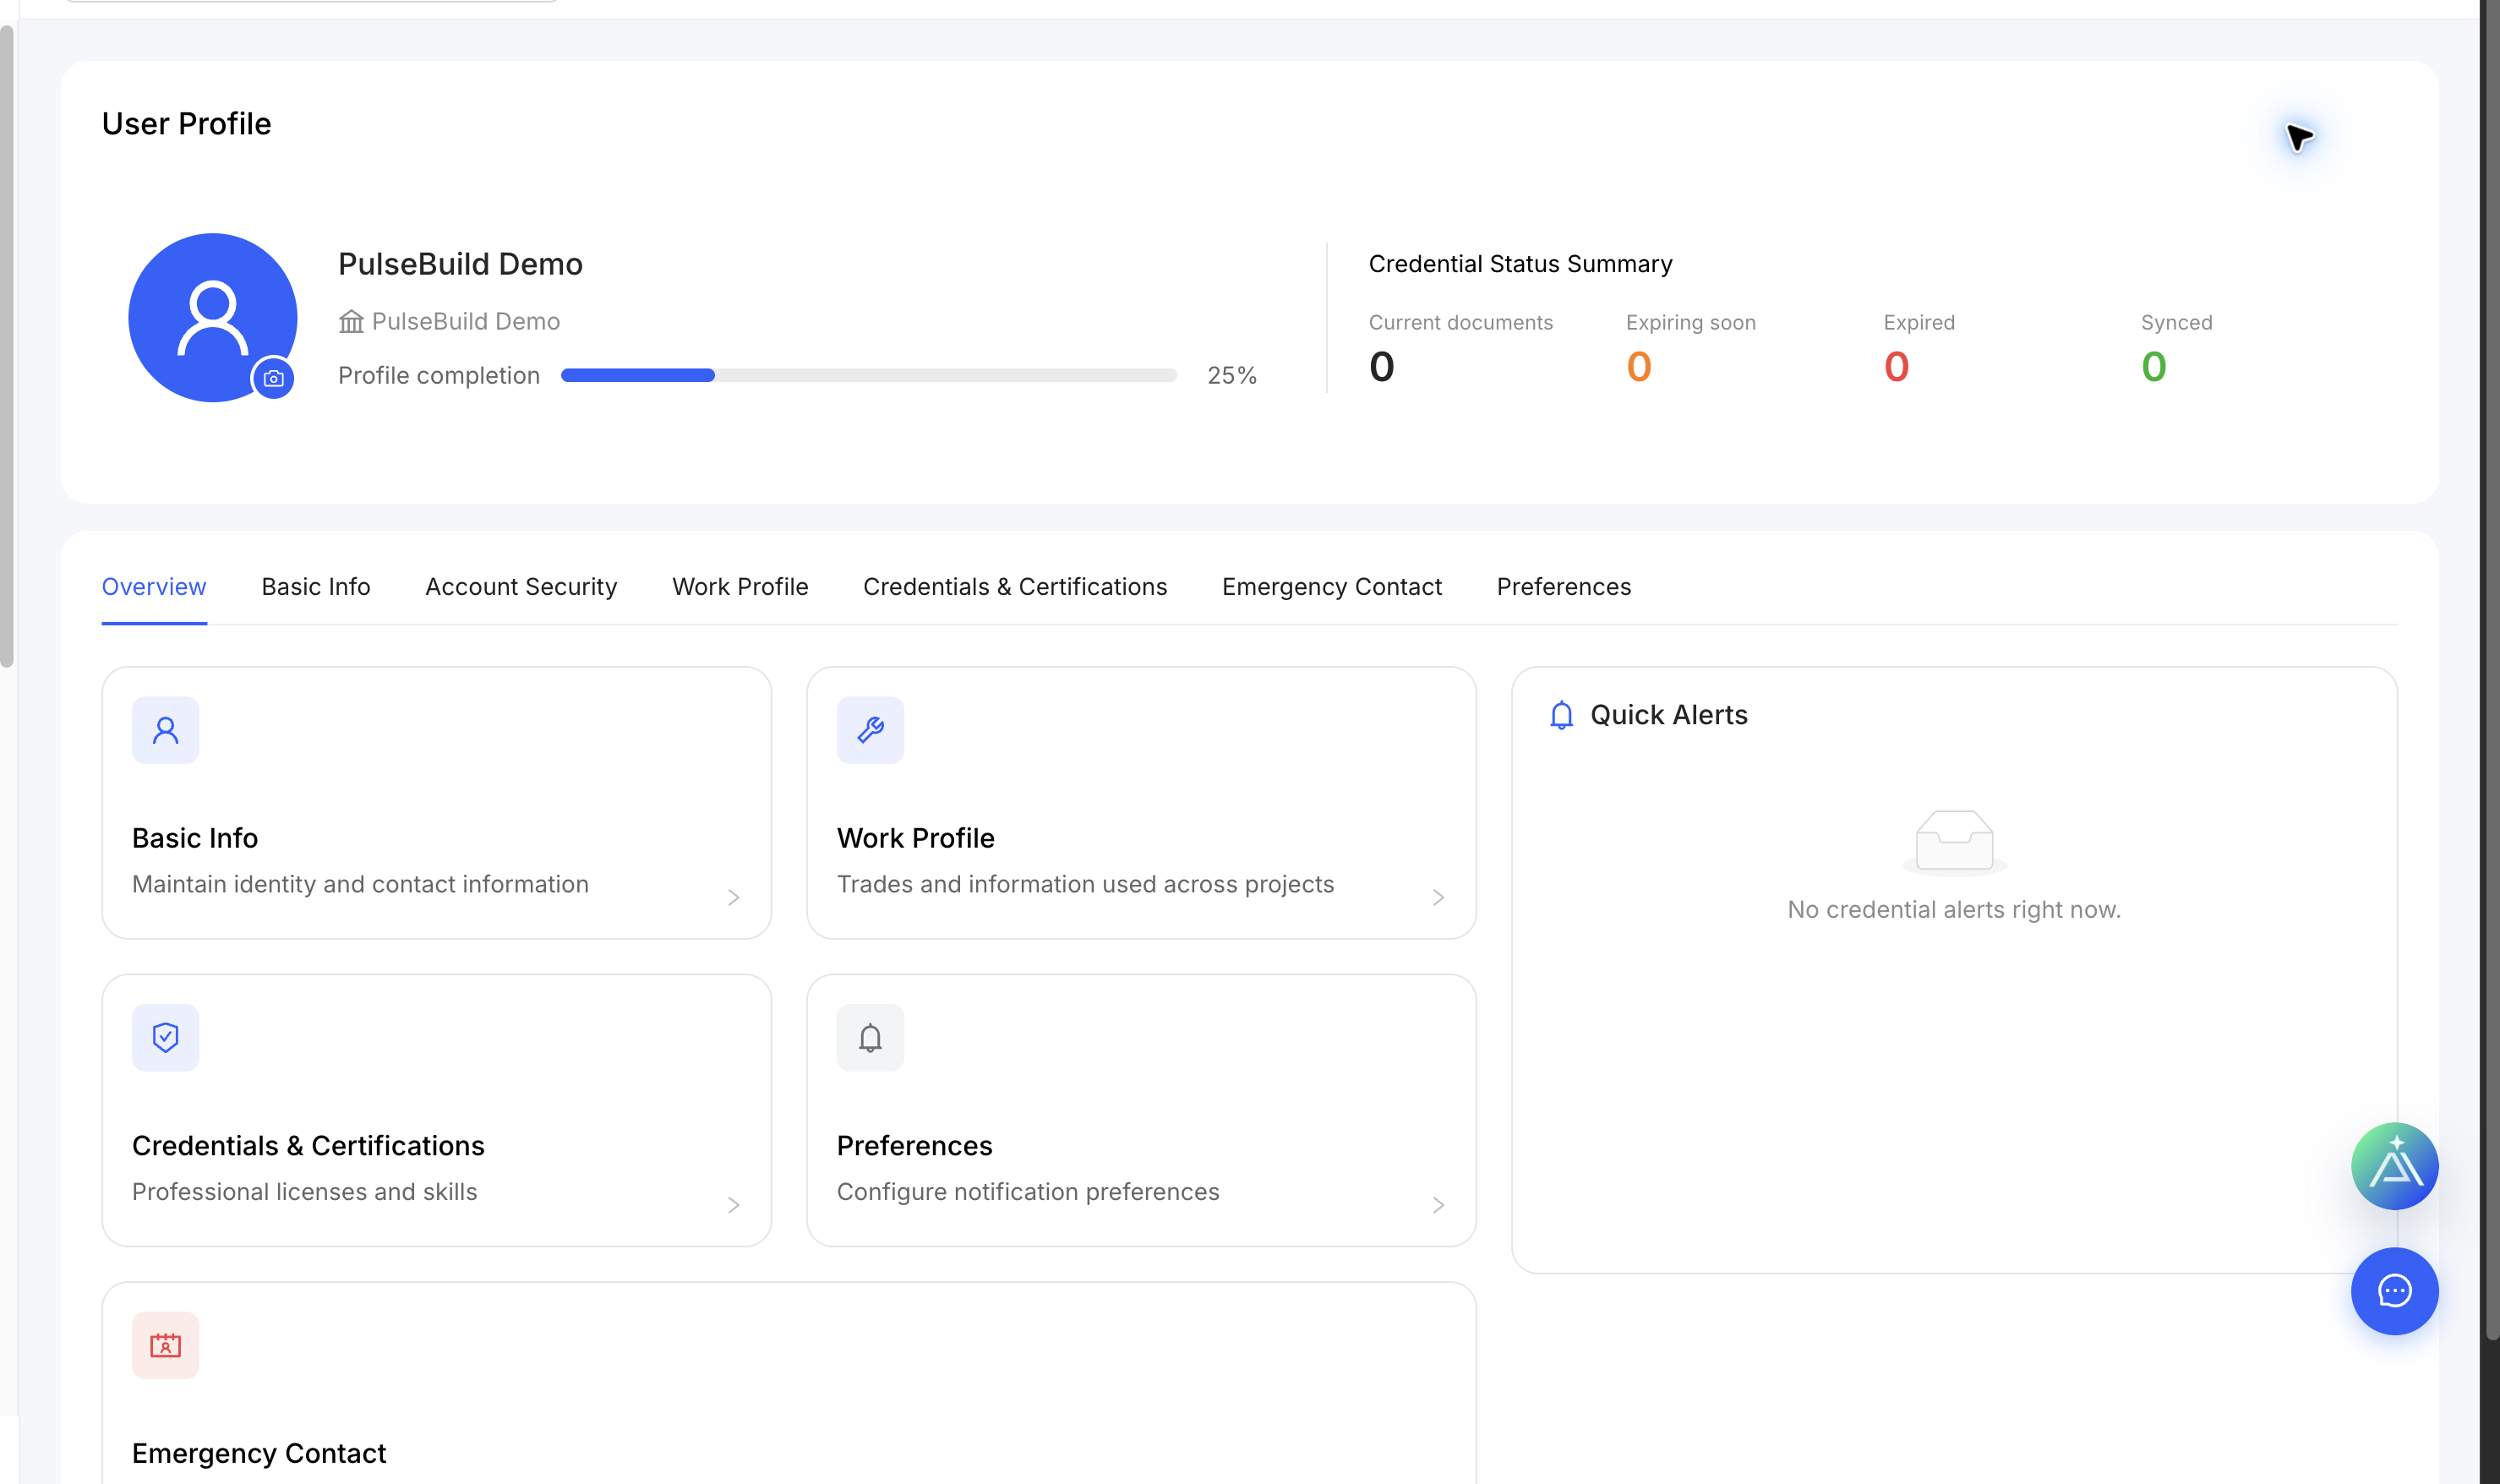This screenshot has height=1484, width=2500.
Task: Open the Preferences card title
Action: (915, 1146)
